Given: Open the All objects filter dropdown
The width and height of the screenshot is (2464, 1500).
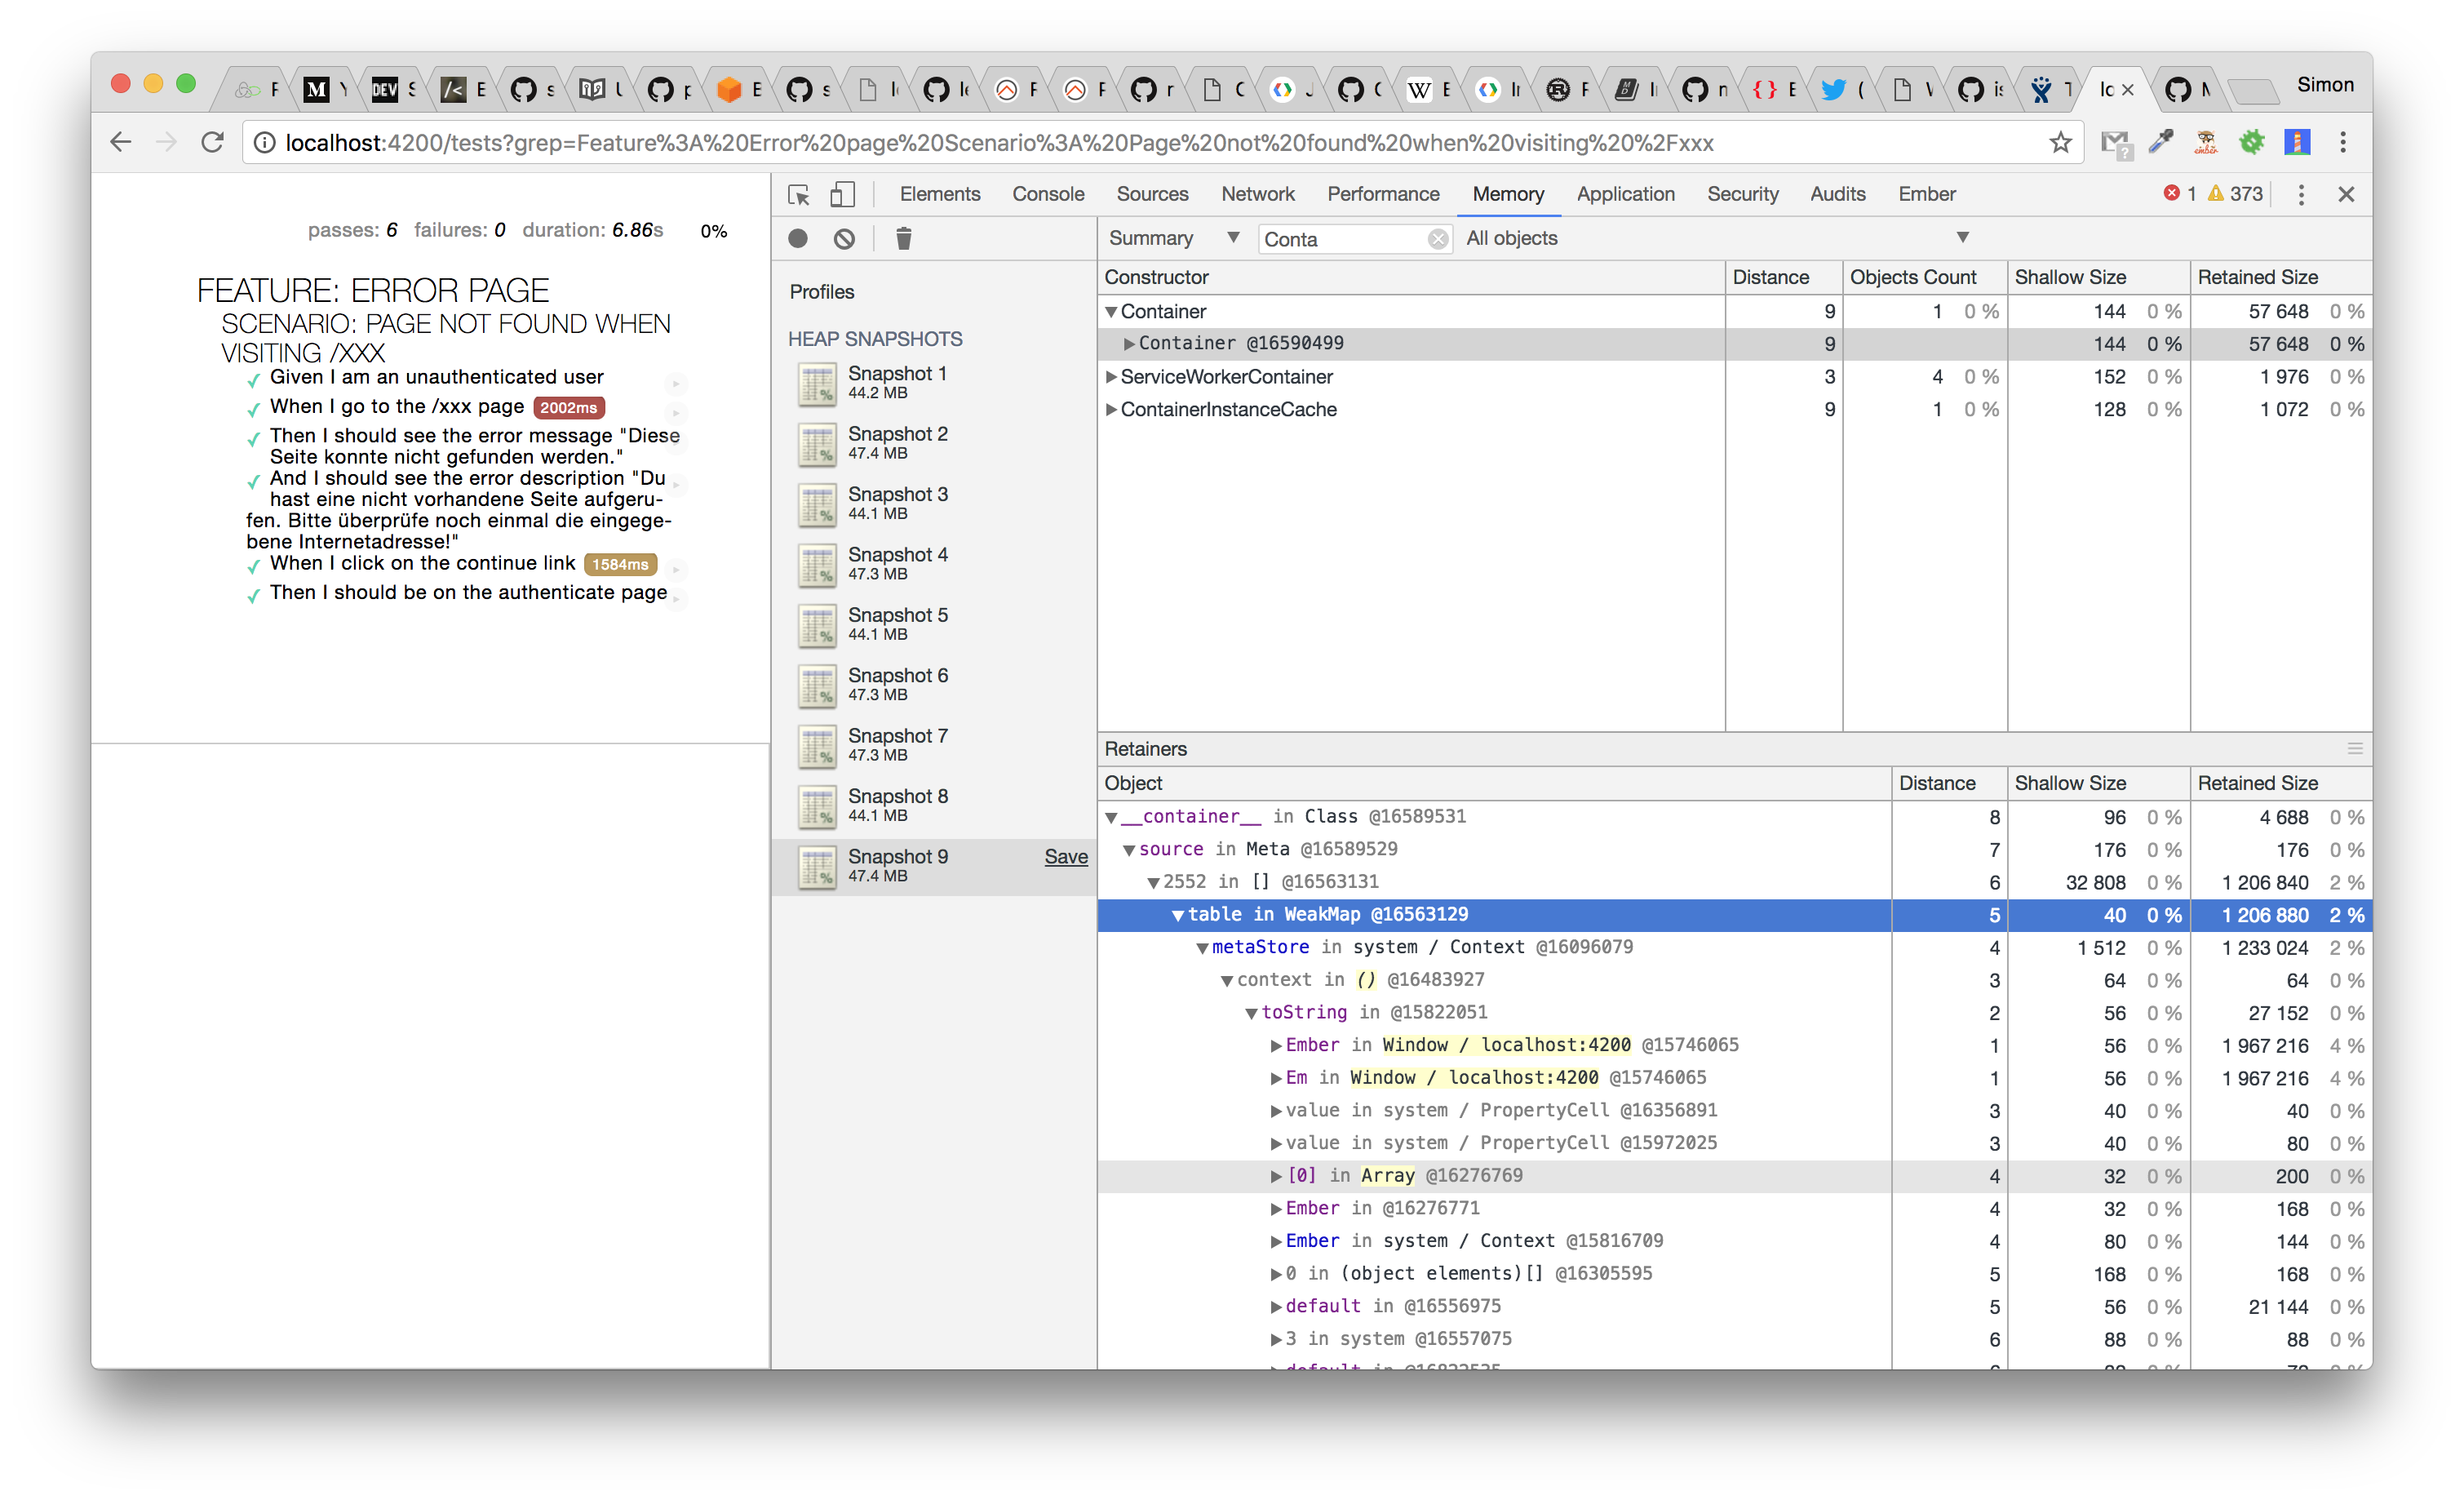Looking at the screenshot, I should pos(1716,238).
